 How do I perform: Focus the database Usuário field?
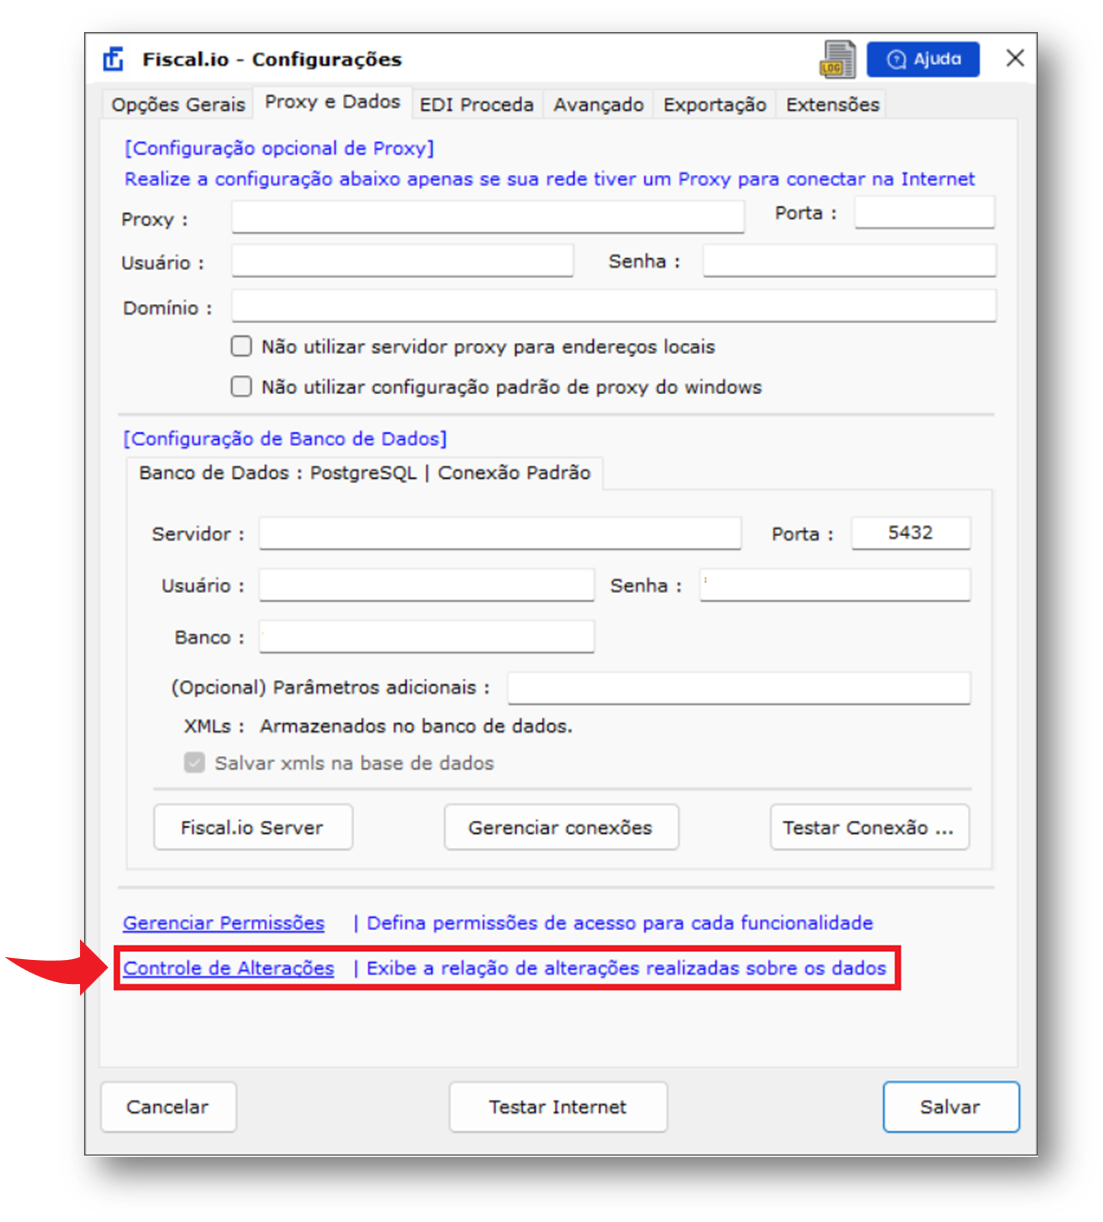[427, 585]
